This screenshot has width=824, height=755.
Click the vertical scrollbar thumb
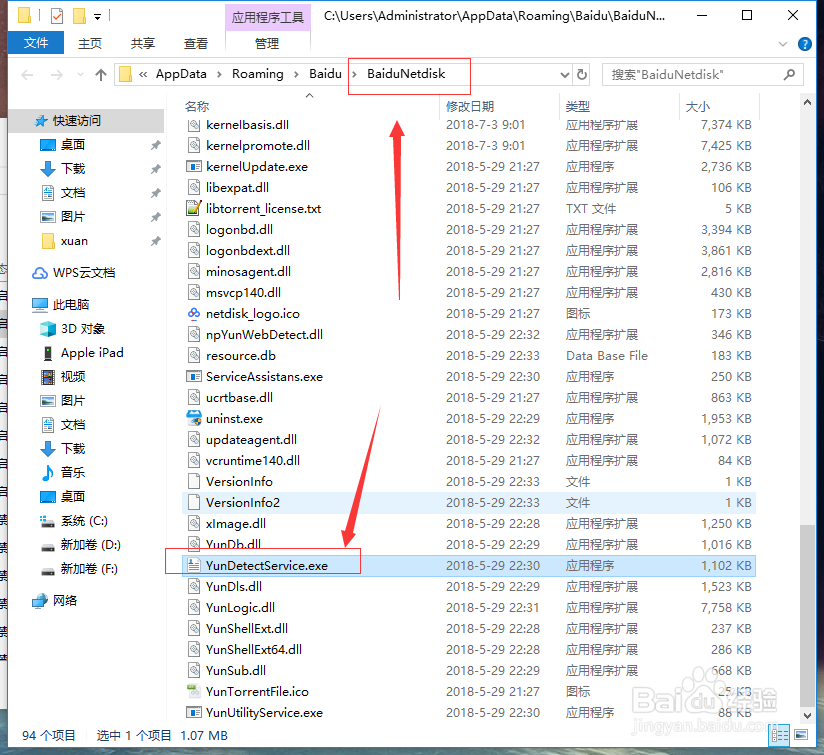coord(807,615)
